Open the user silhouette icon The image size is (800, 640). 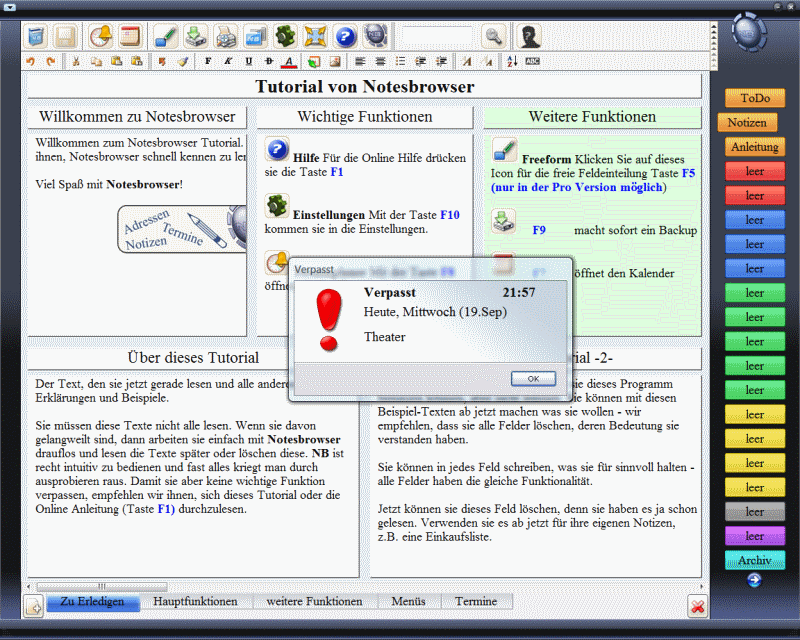(x=529, y=36)
